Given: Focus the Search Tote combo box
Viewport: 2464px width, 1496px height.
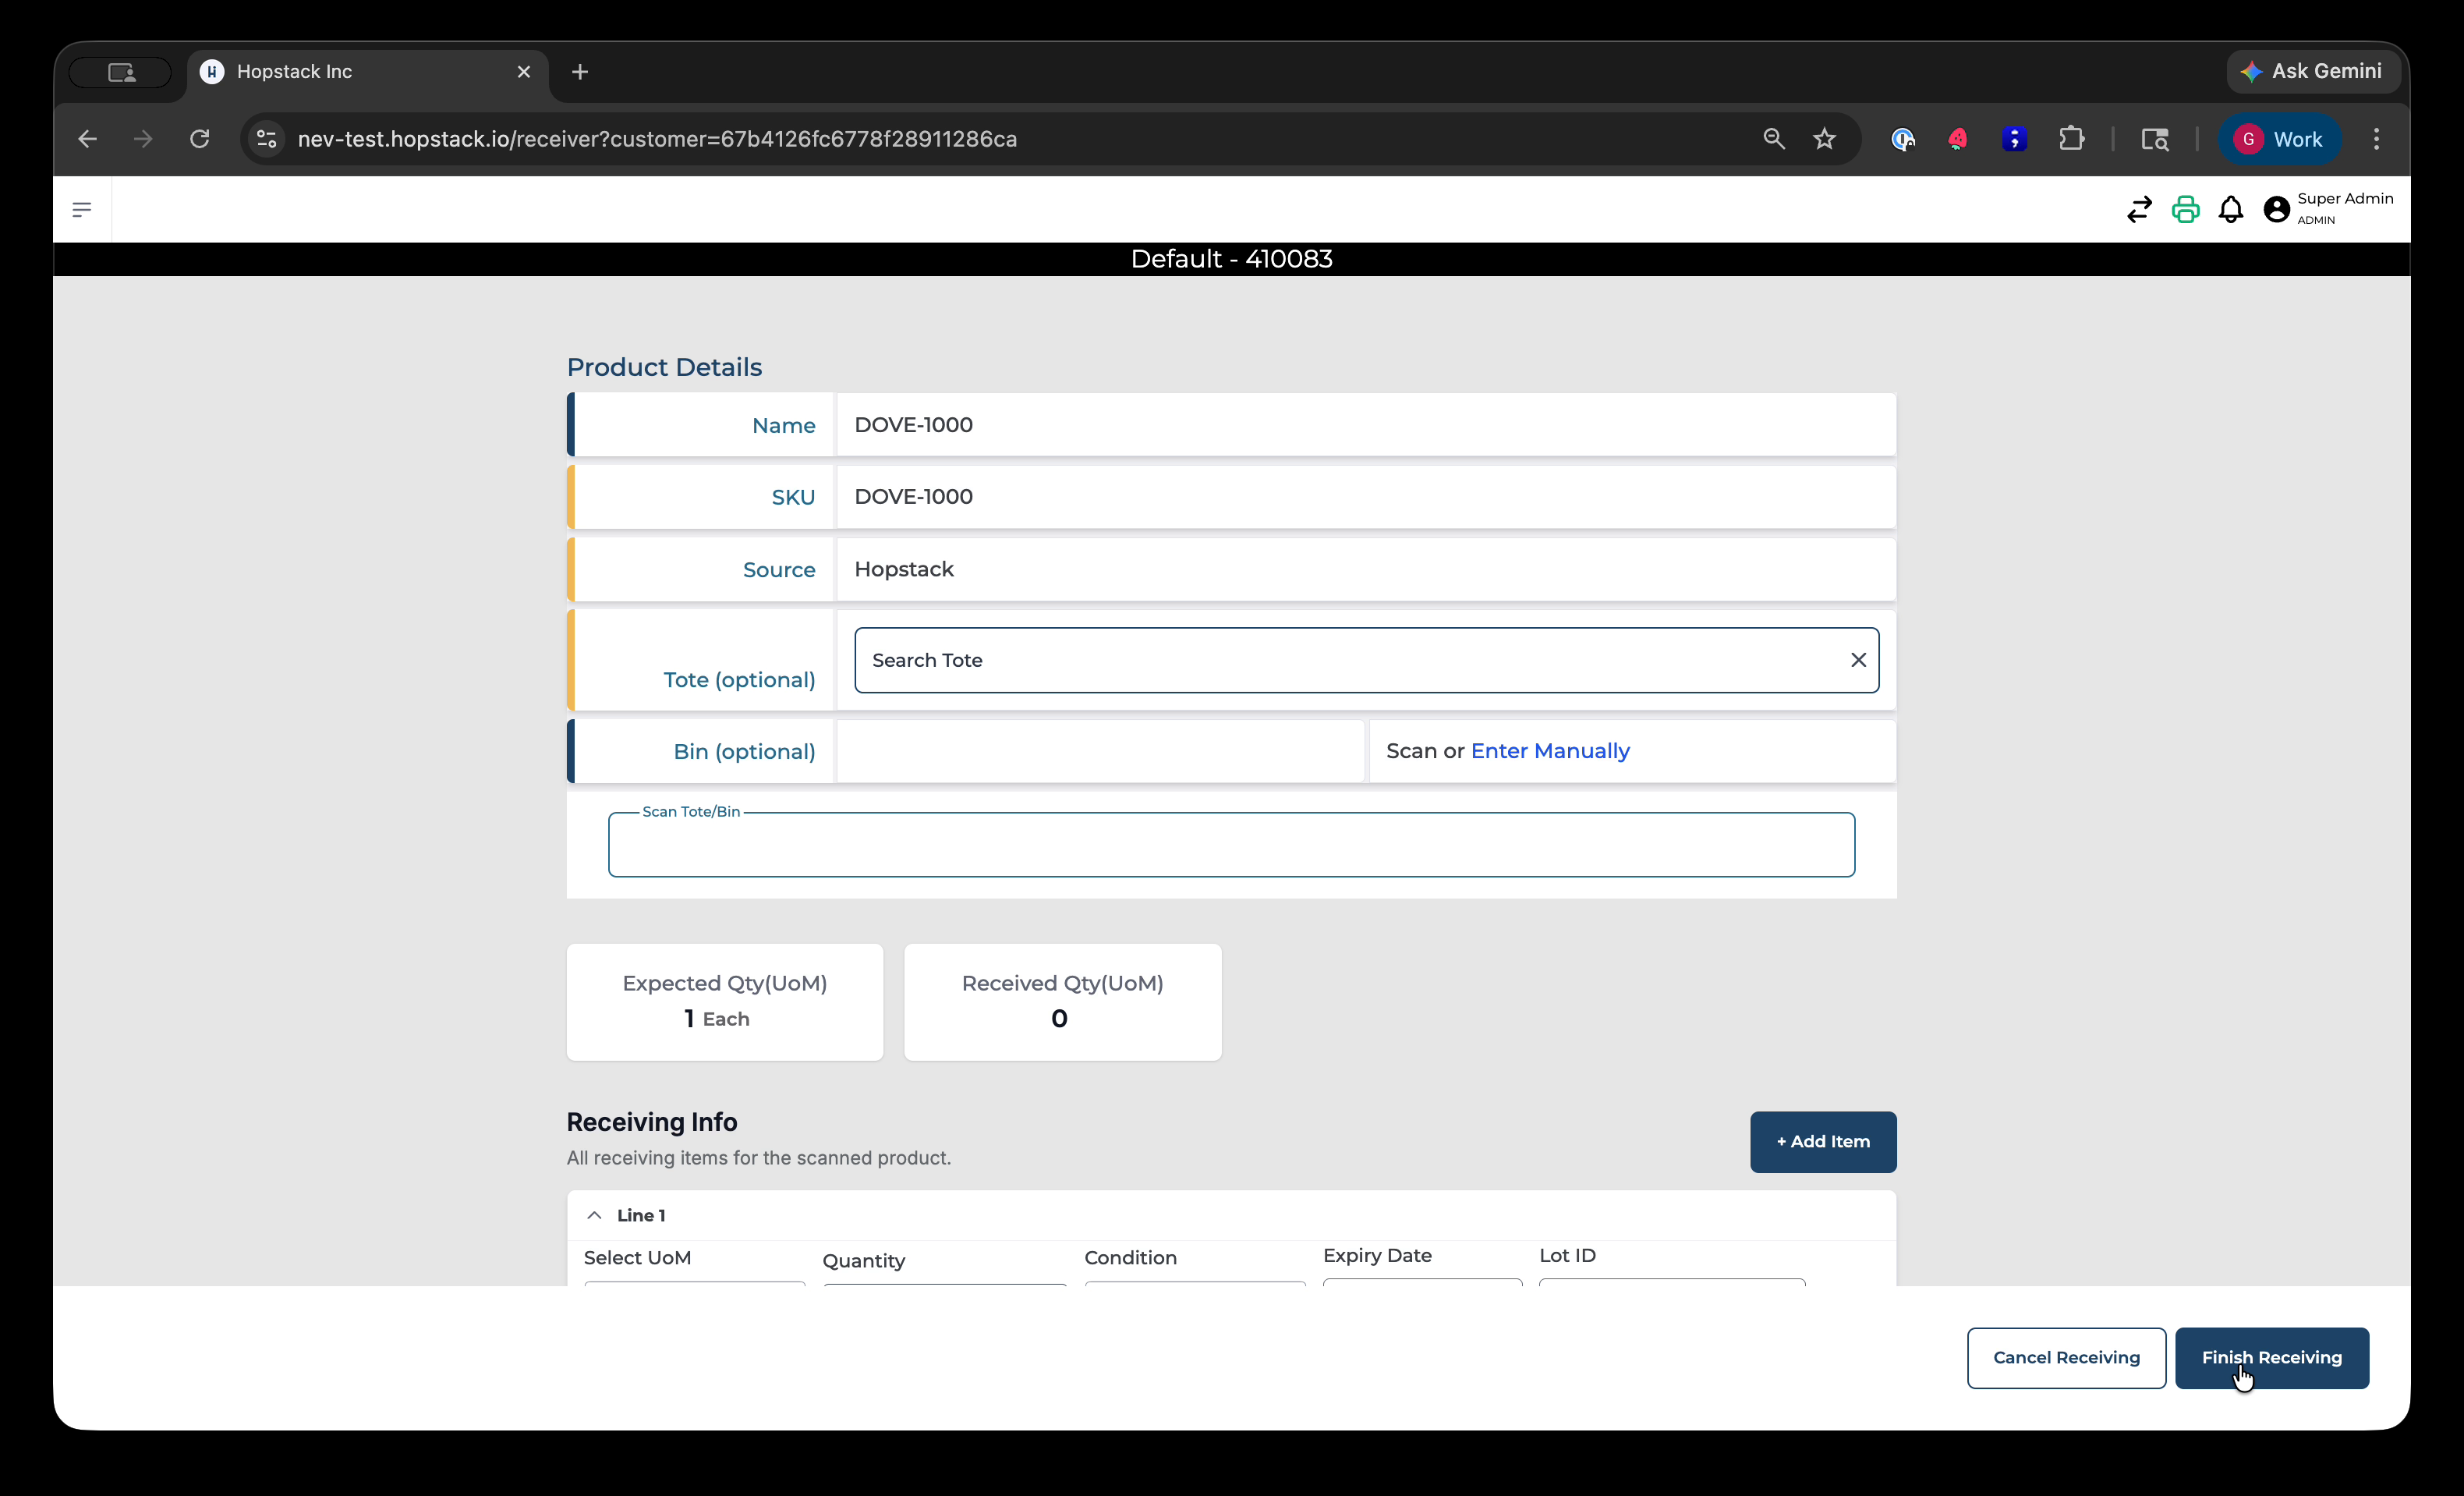Looking at the screenshot, I should pyautogui.click(x=1366, y=660).
